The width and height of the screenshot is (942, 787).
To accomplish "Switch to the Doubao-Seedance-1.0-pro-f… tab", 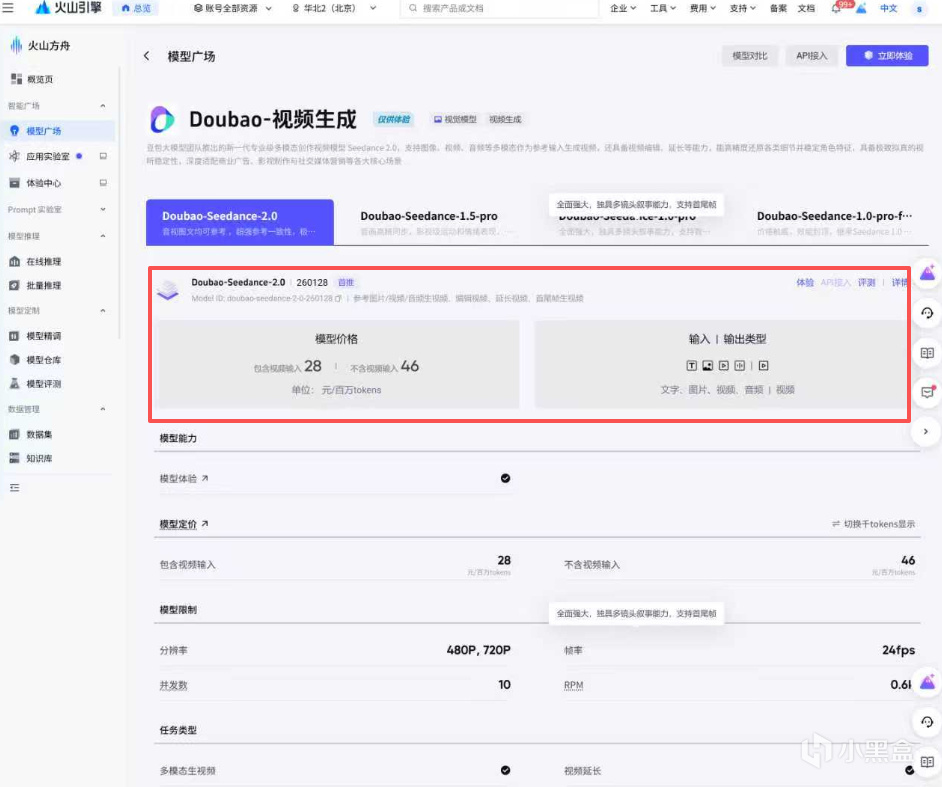I will tap(834, 222).
